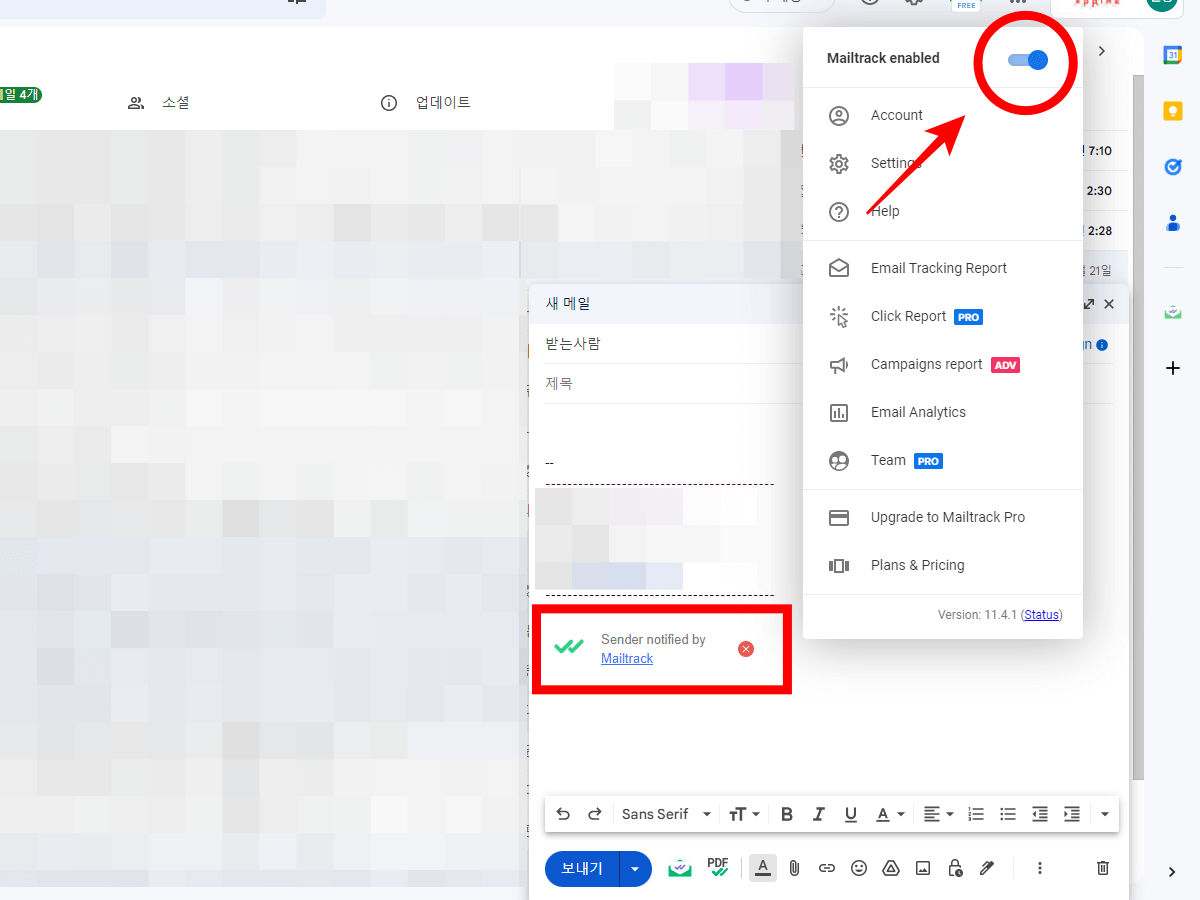The width and height of the screenshot is (1200, 900).
Task: Click the Mailtrack link in signature
Action: click(x=627, y=658)
